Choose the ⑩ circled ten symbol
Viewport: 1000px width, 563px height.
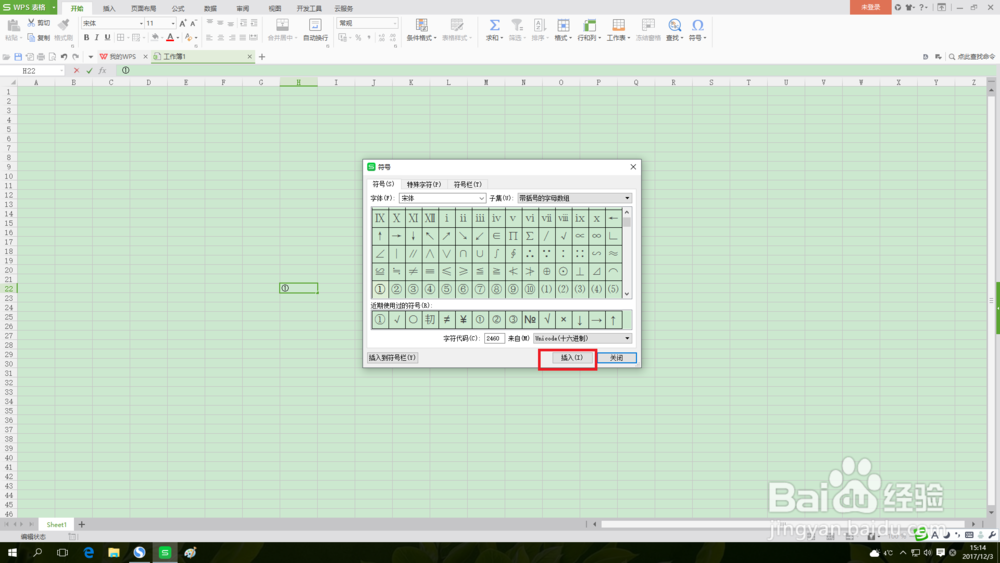tap(530, 289)
